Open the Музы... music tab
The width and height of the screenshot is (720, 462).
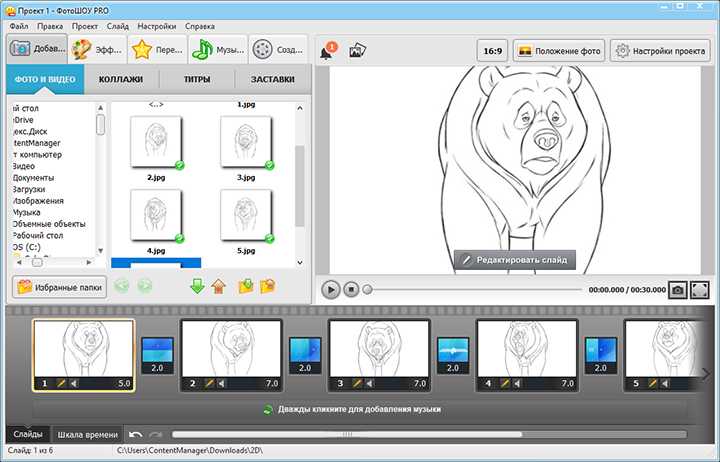tap(218, 49)
